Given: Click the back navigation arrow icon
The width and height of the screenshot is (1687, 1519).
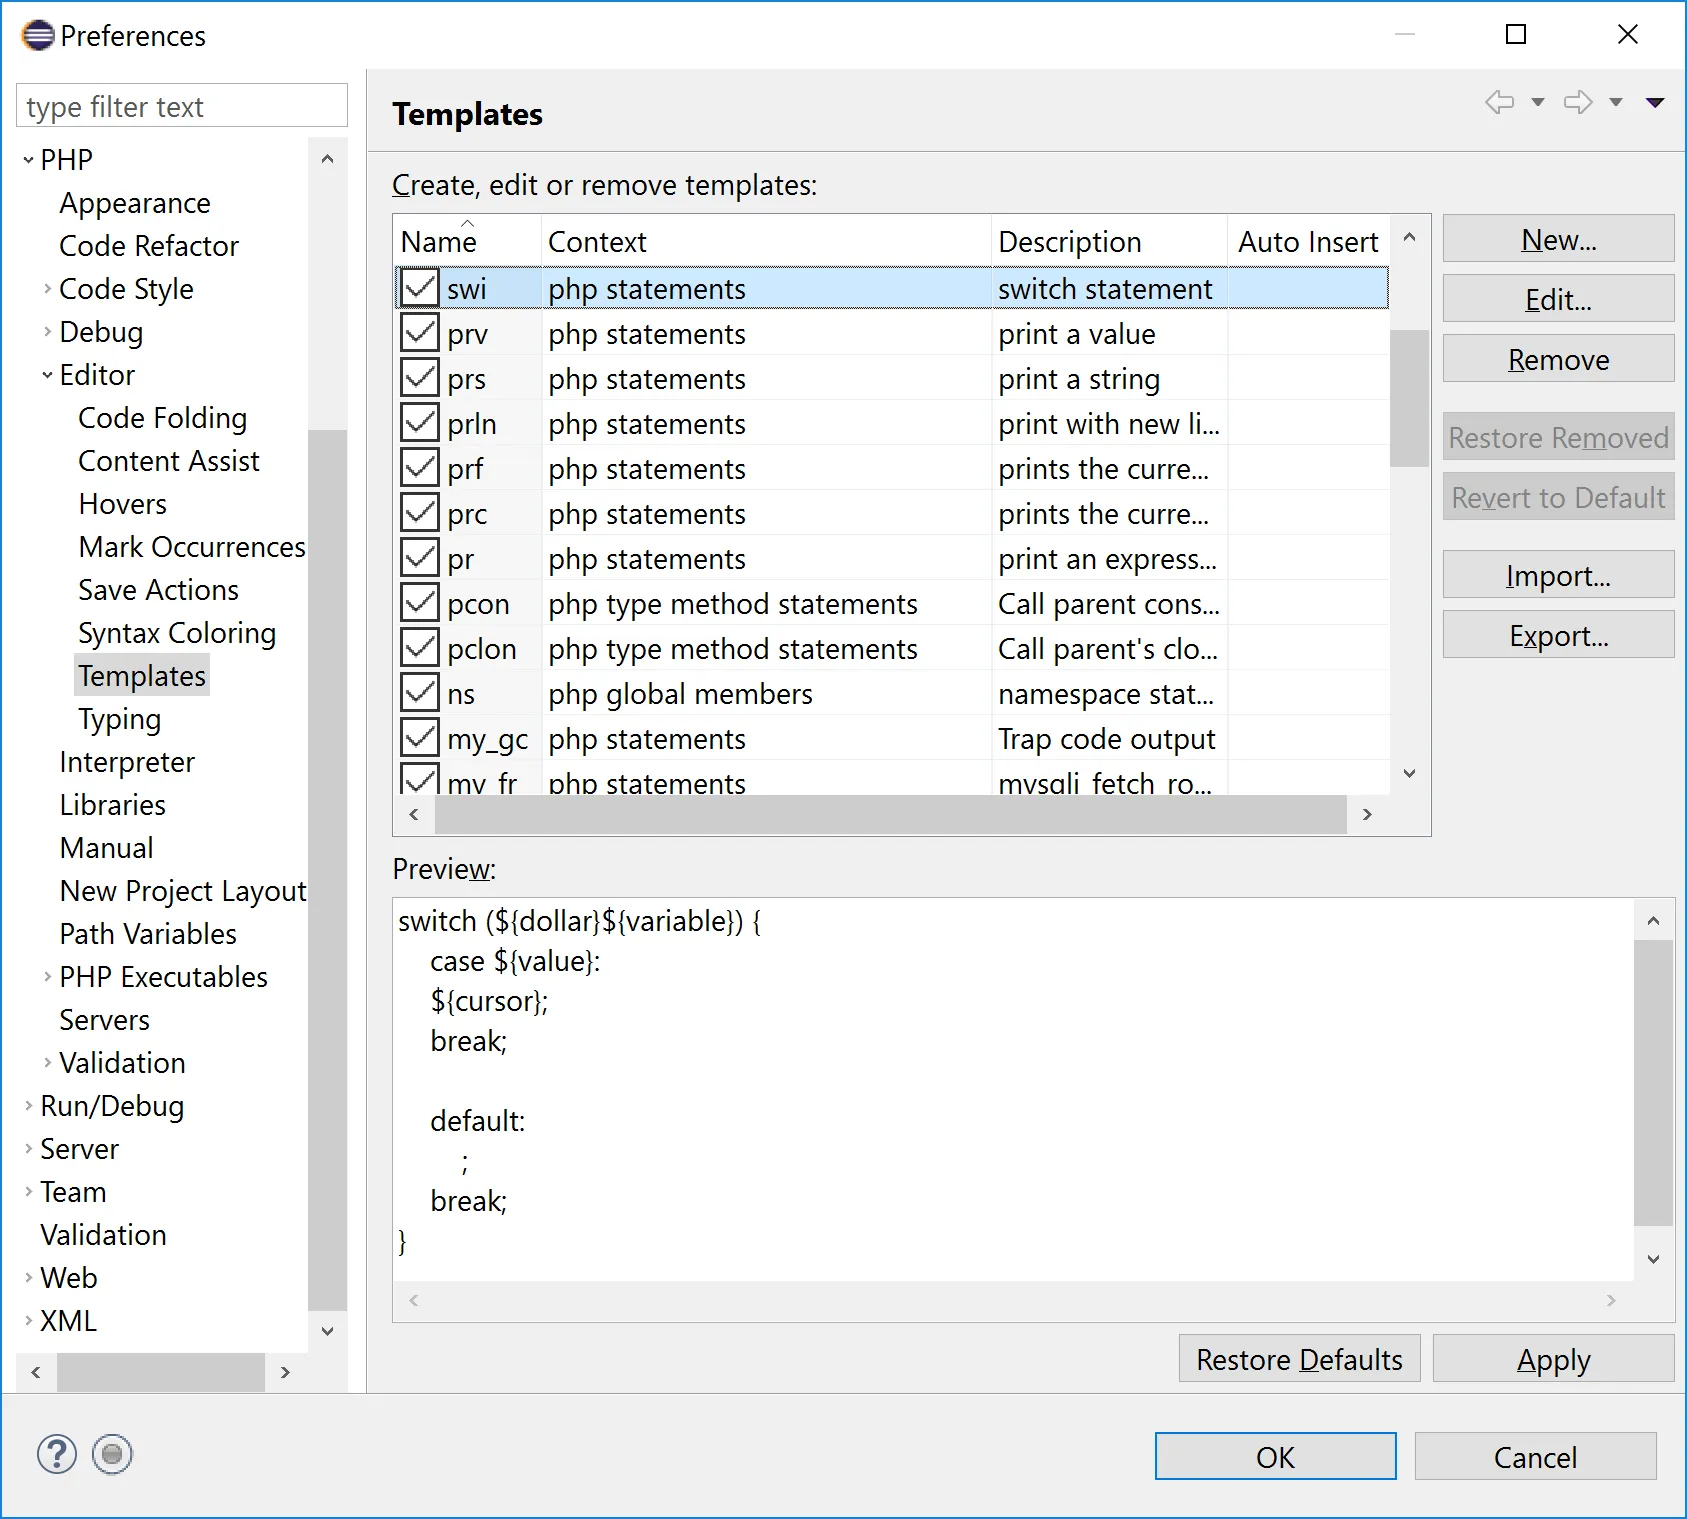Looking at the screenshot, I should point(1499,102).
